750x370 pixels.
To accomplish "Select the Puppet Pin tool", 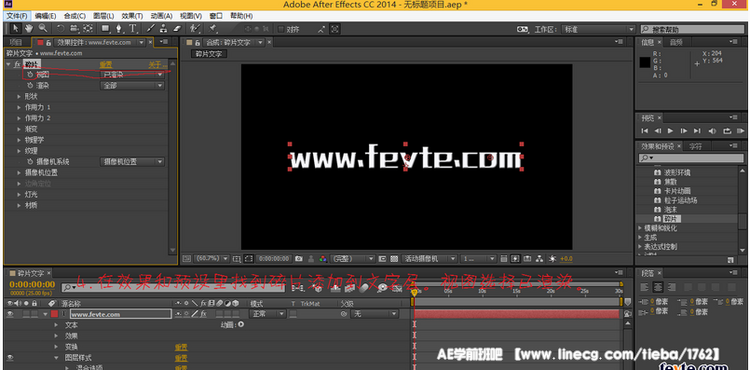I will (213, 29).
